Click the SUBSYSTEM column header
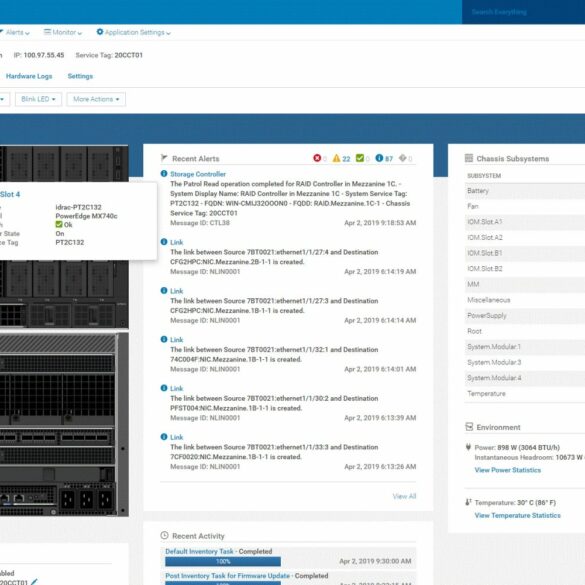This screenshot has width=585, height=585. [x=484, y=176]
